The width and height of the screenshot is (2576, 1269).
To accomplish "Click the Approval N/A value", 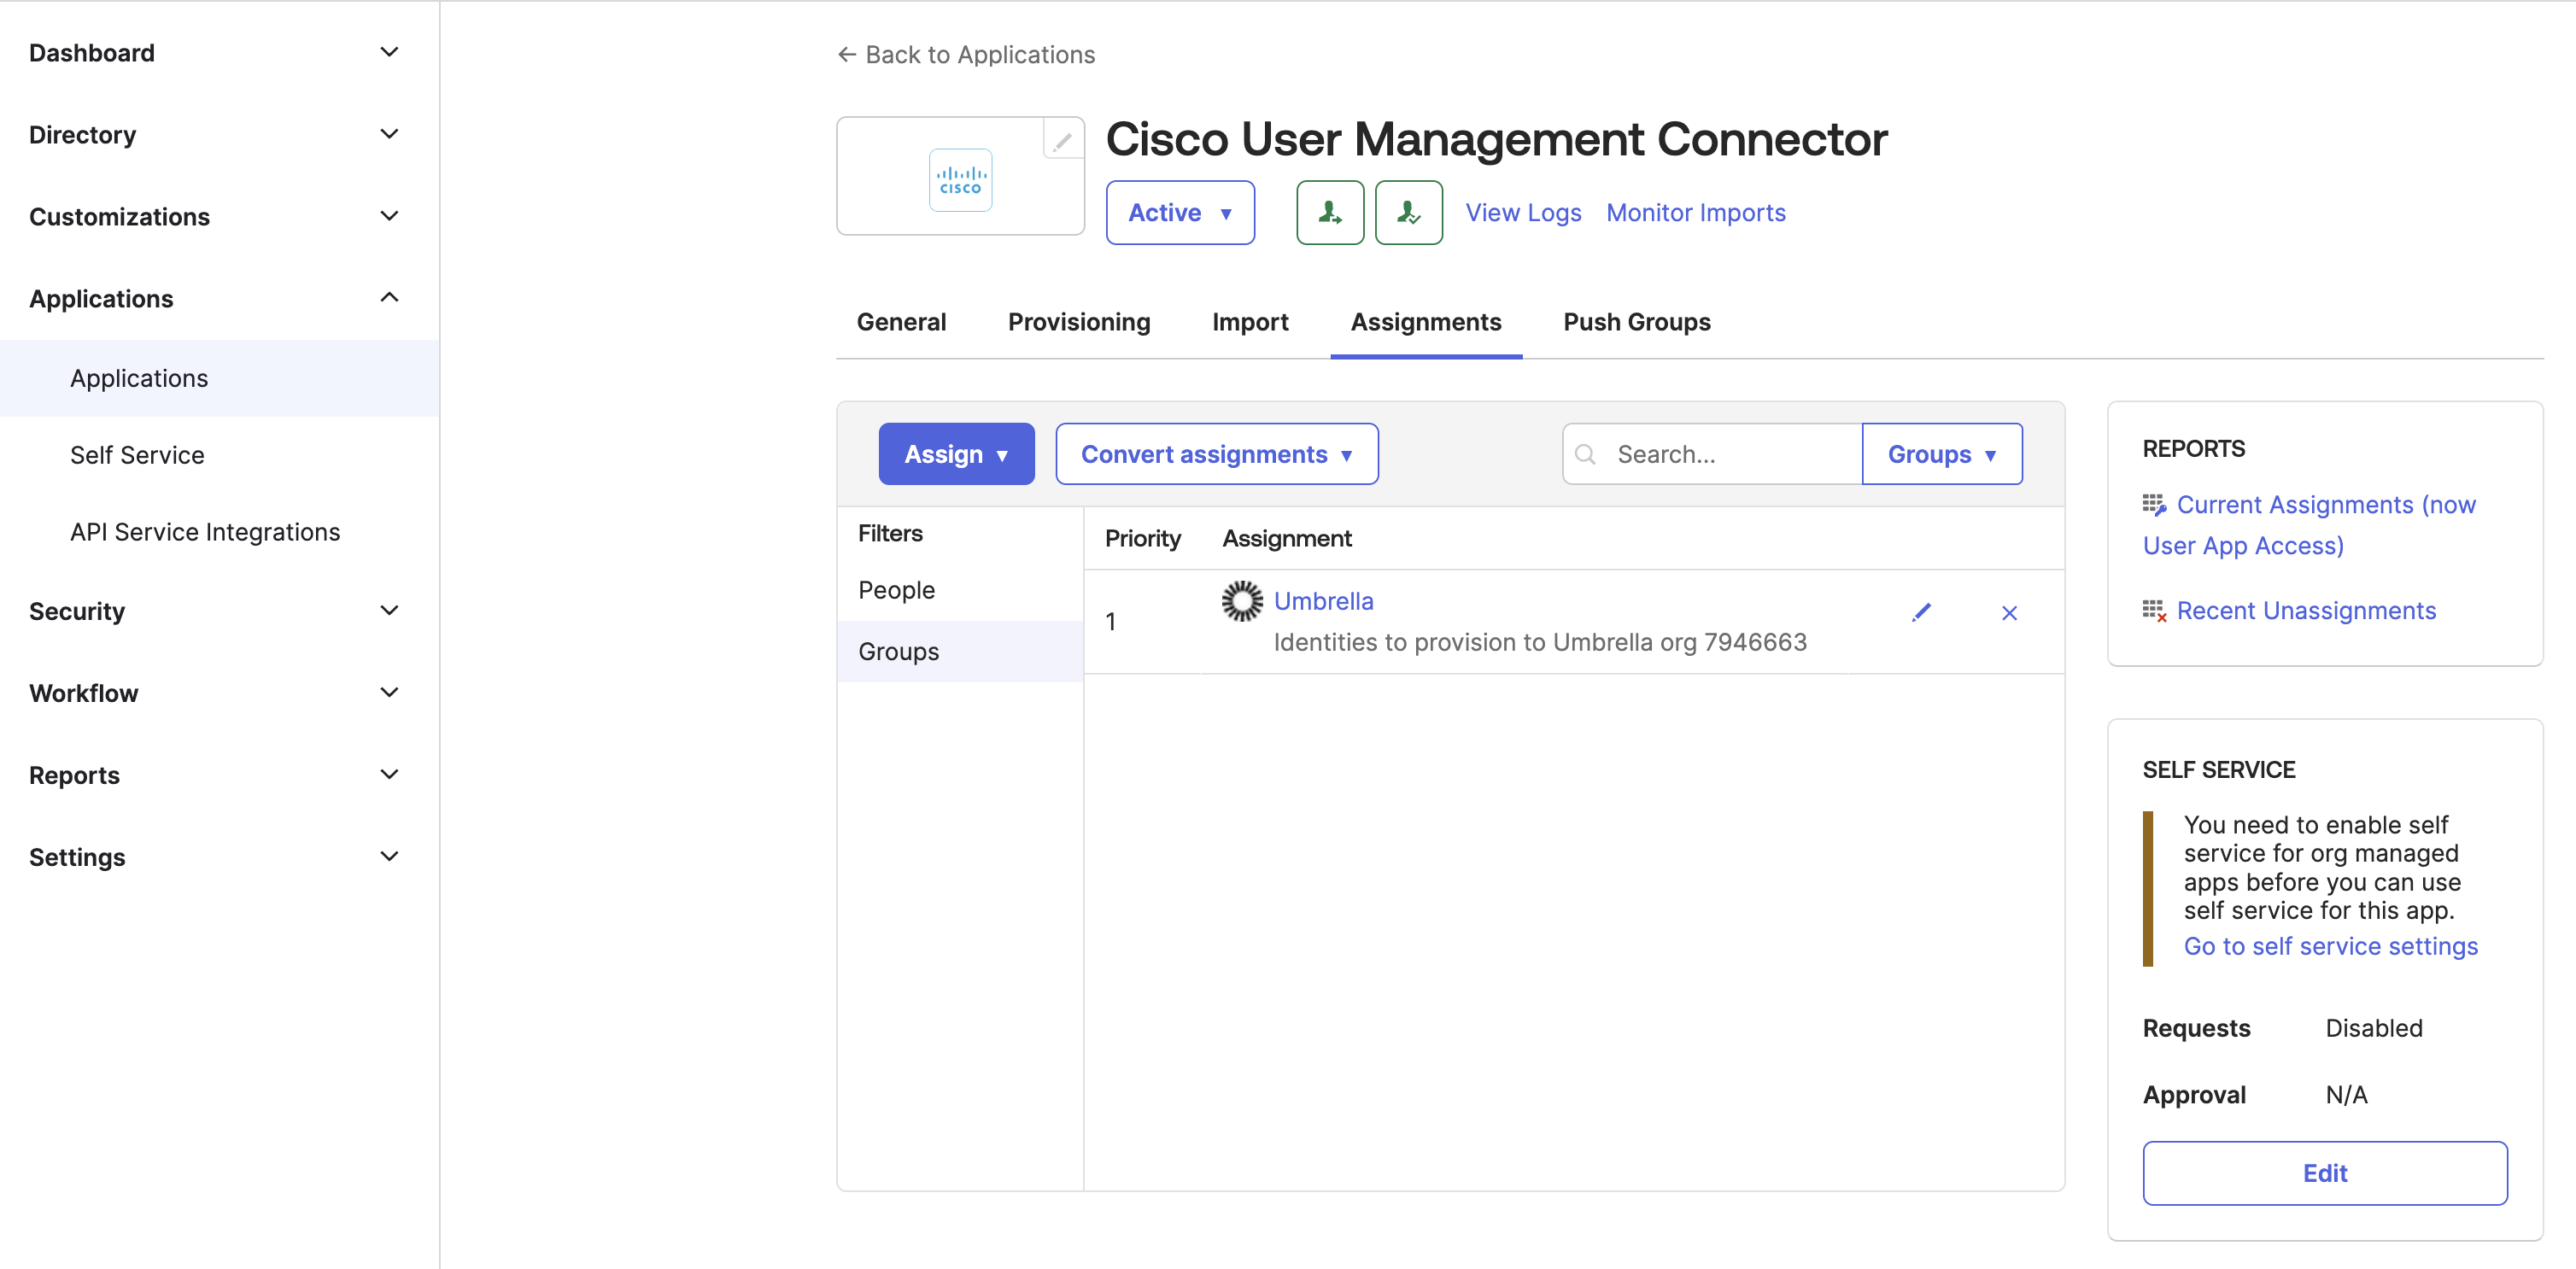I will pyautogui.click(x=2346, y=1096).
